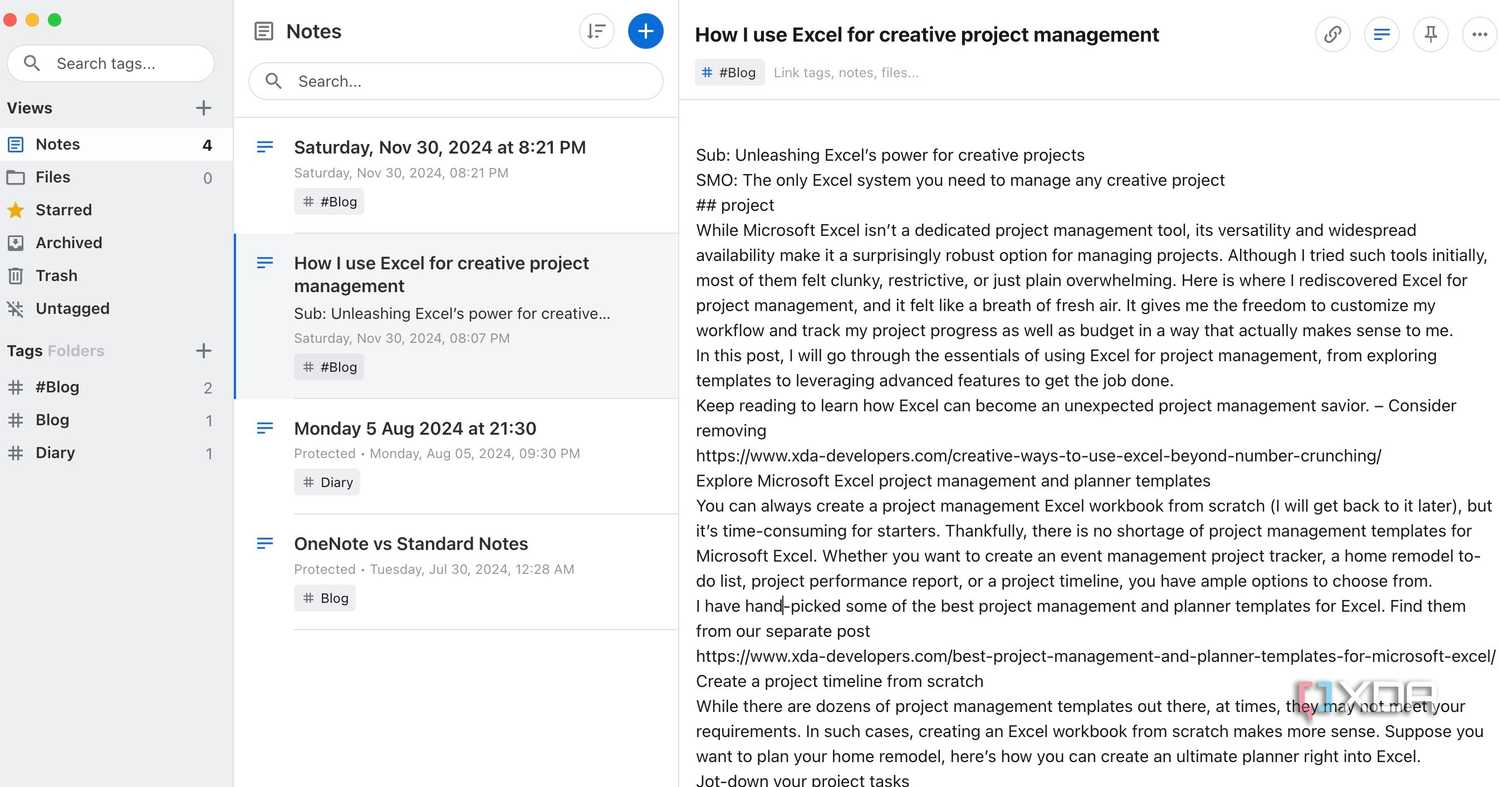Click the notes Search field
The image size is (1500, 787).
(456, 81)
